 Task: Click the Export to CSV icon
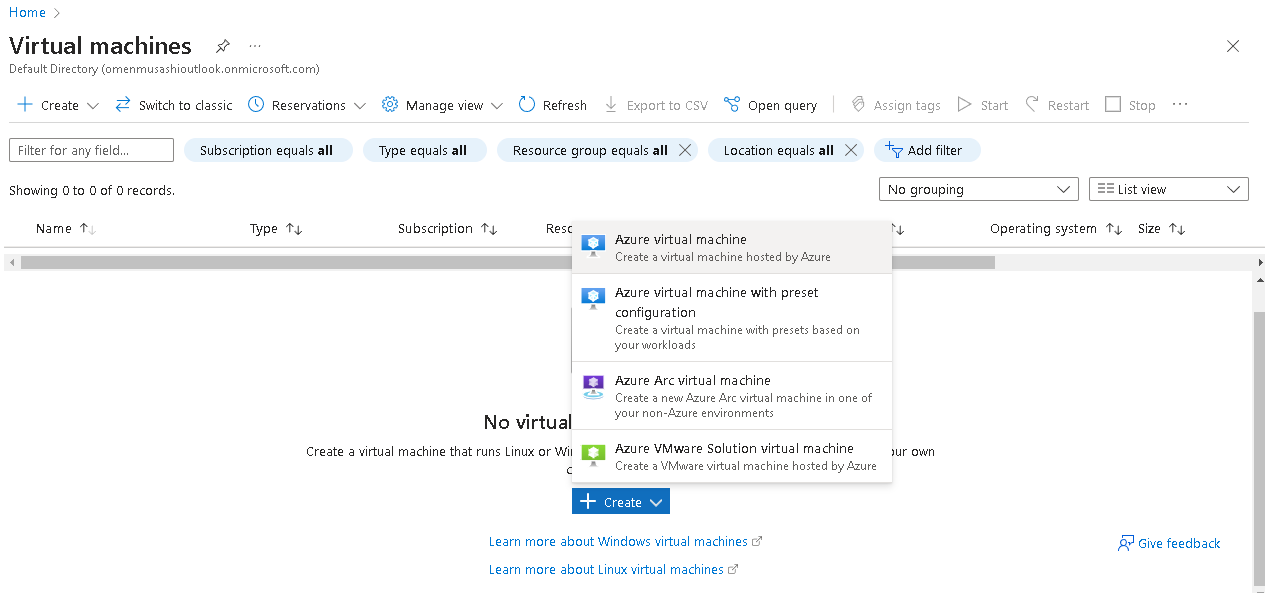point(612,104)
